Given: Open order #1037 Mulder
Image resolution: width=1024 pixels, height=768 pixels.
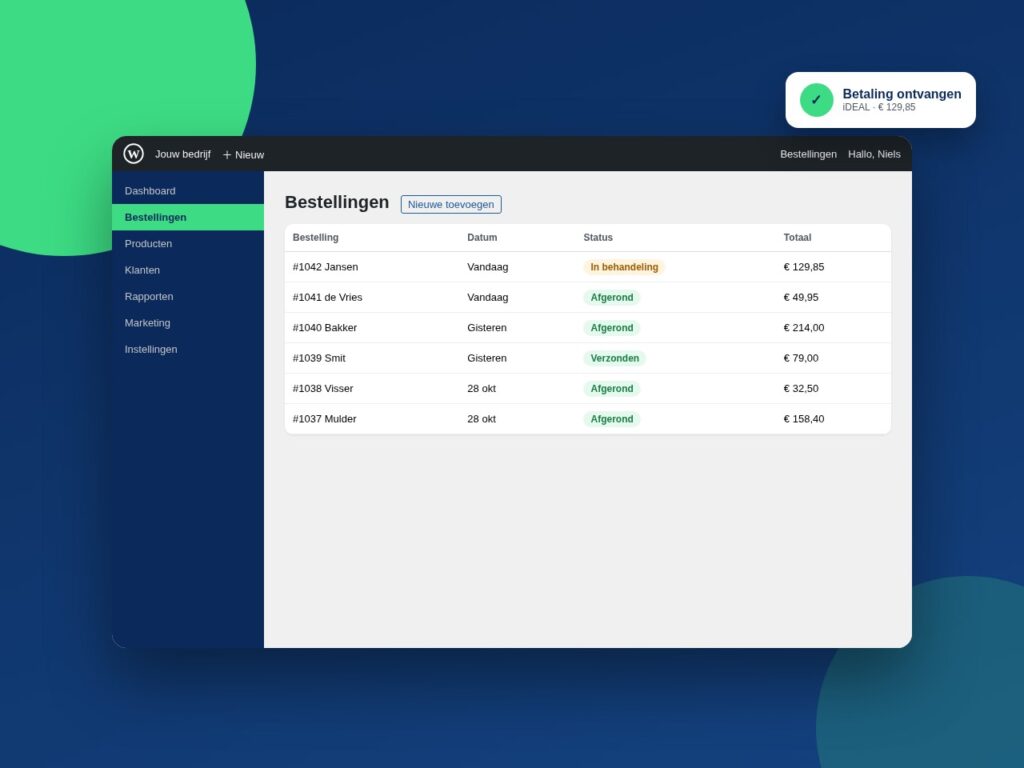Looking at the screenshot, I should point(325,419).
